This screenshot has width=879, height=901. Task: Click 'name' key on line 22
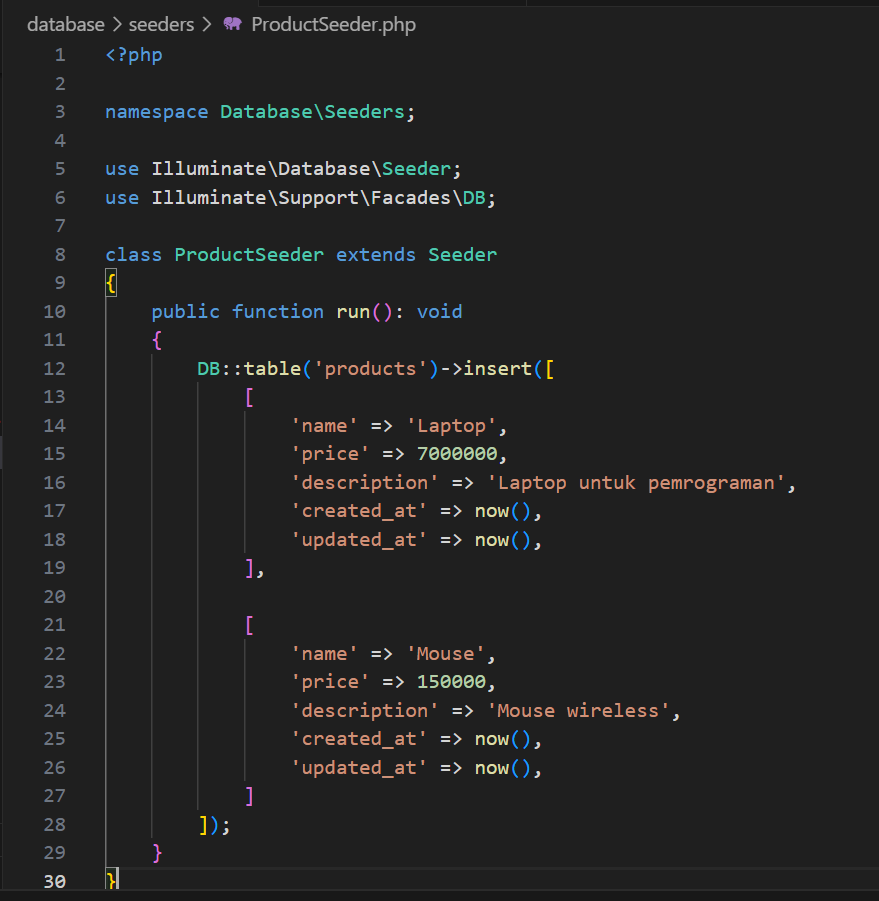click(325, 653)
